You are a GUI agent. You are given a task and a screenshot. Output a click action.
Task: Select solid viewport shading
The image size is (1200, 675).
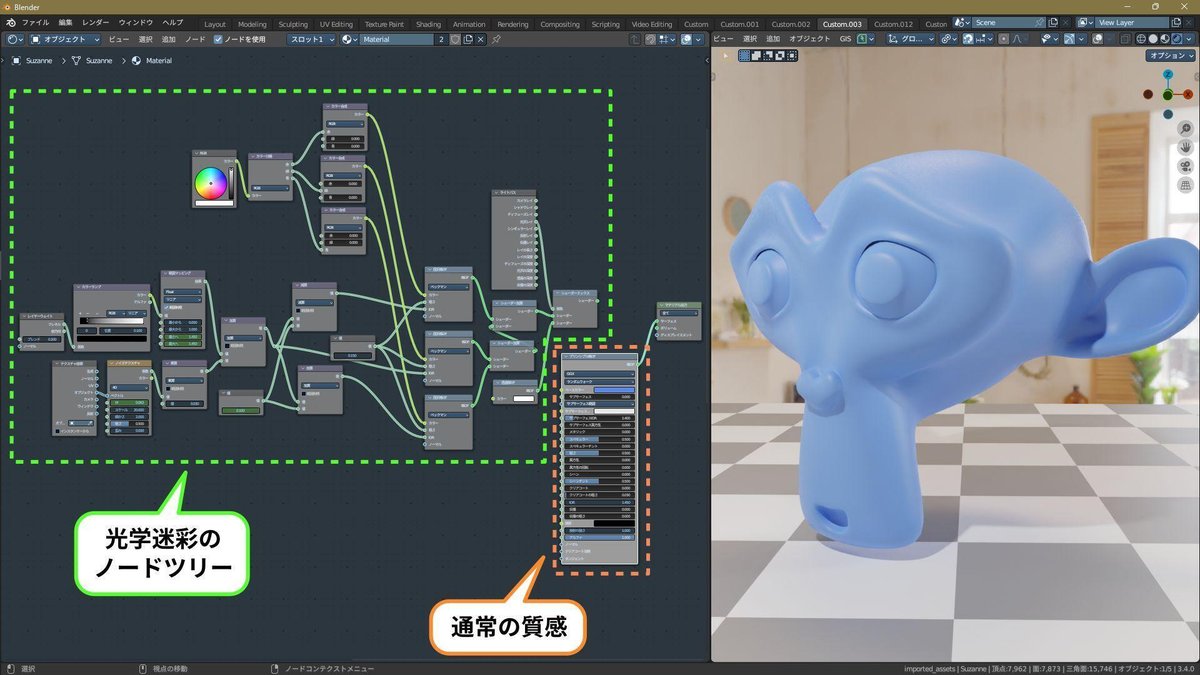(1153, 39)
